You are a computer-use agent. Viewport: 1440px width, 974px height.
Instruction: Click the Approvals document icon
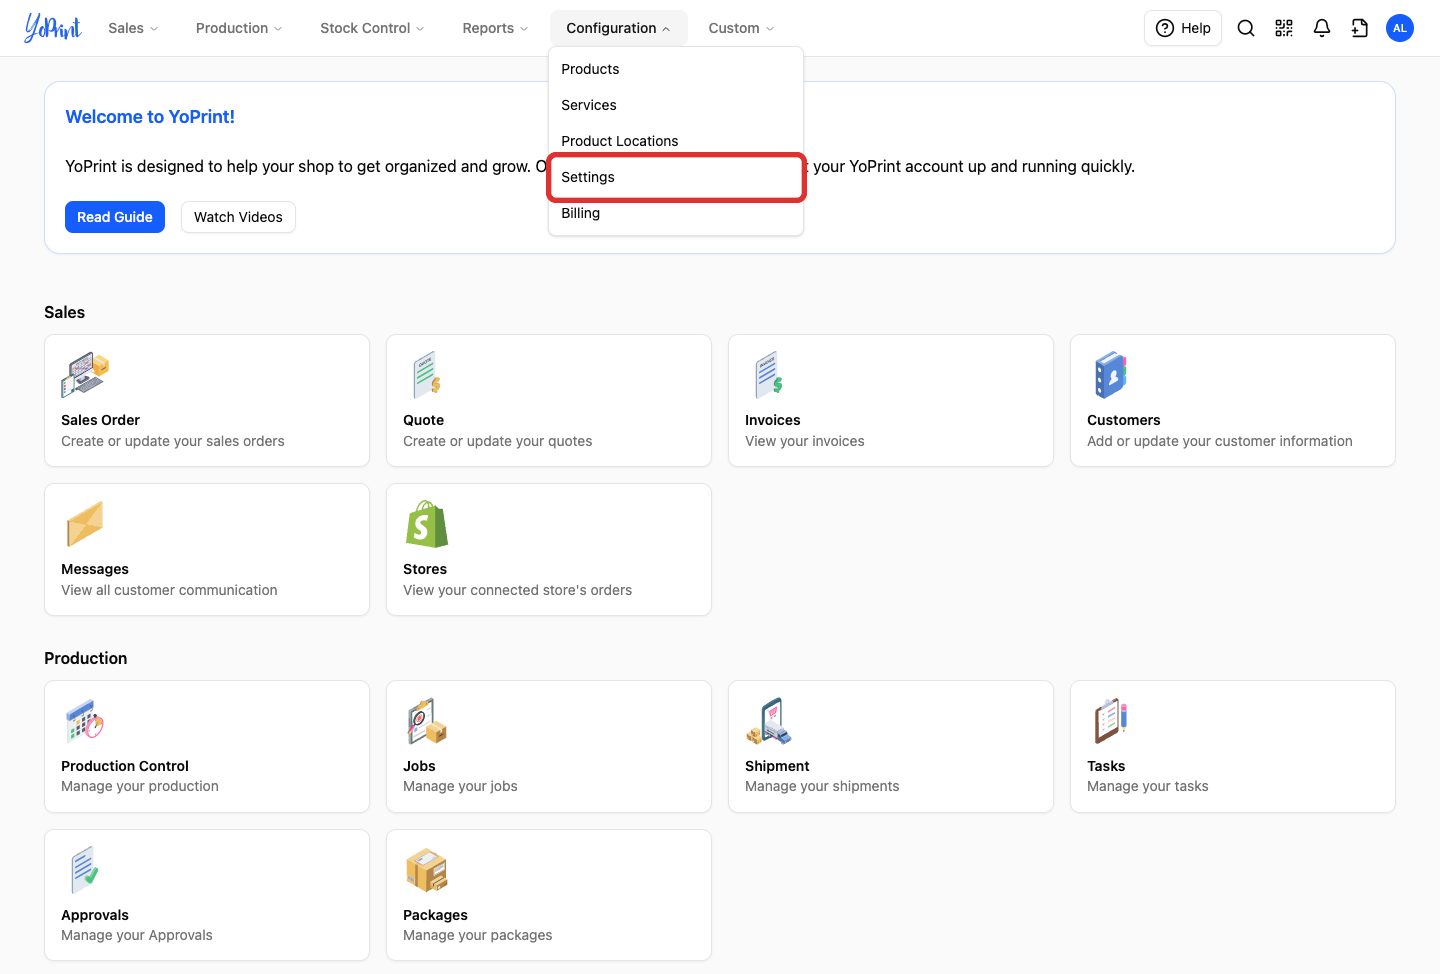point(85,870)
